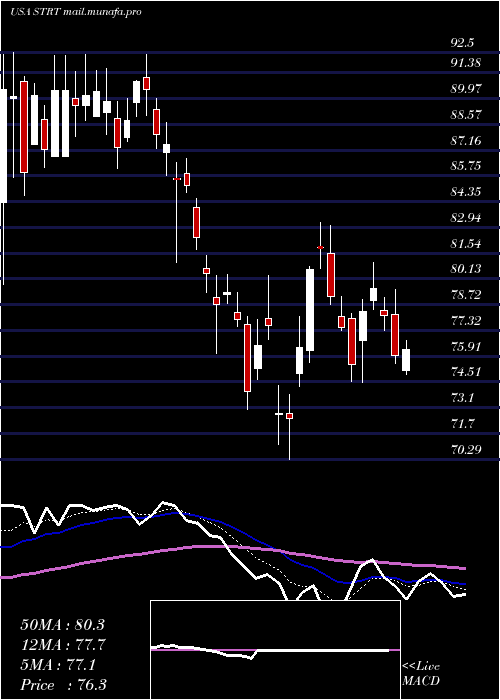The width and height of the screenshot is (500, 700).
Task: Select the 89.97 price axis label
Action: [x=465, y=89]
